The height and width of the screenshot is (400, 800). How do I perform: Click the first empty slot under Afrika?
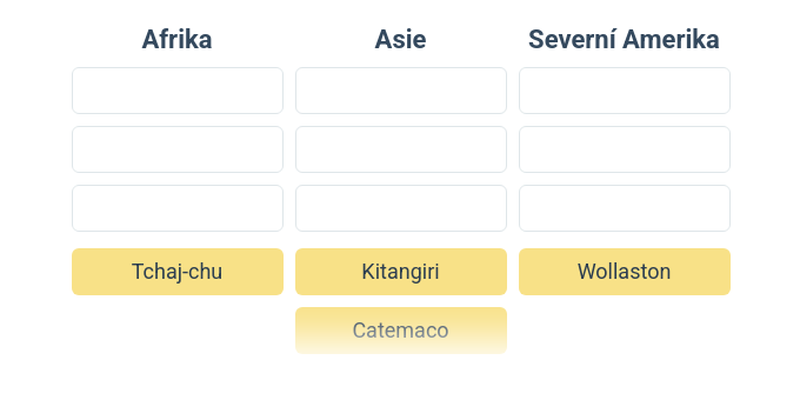click(177, 91)
